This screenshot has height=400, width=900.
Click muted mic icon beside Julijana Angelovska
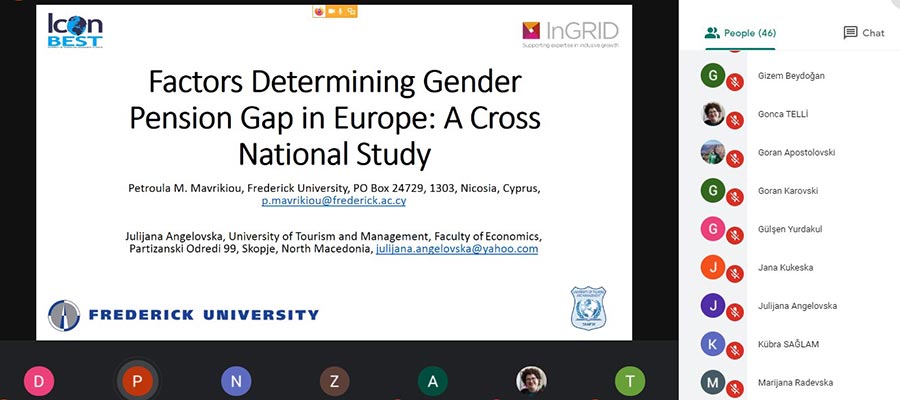tap(735, 310)
